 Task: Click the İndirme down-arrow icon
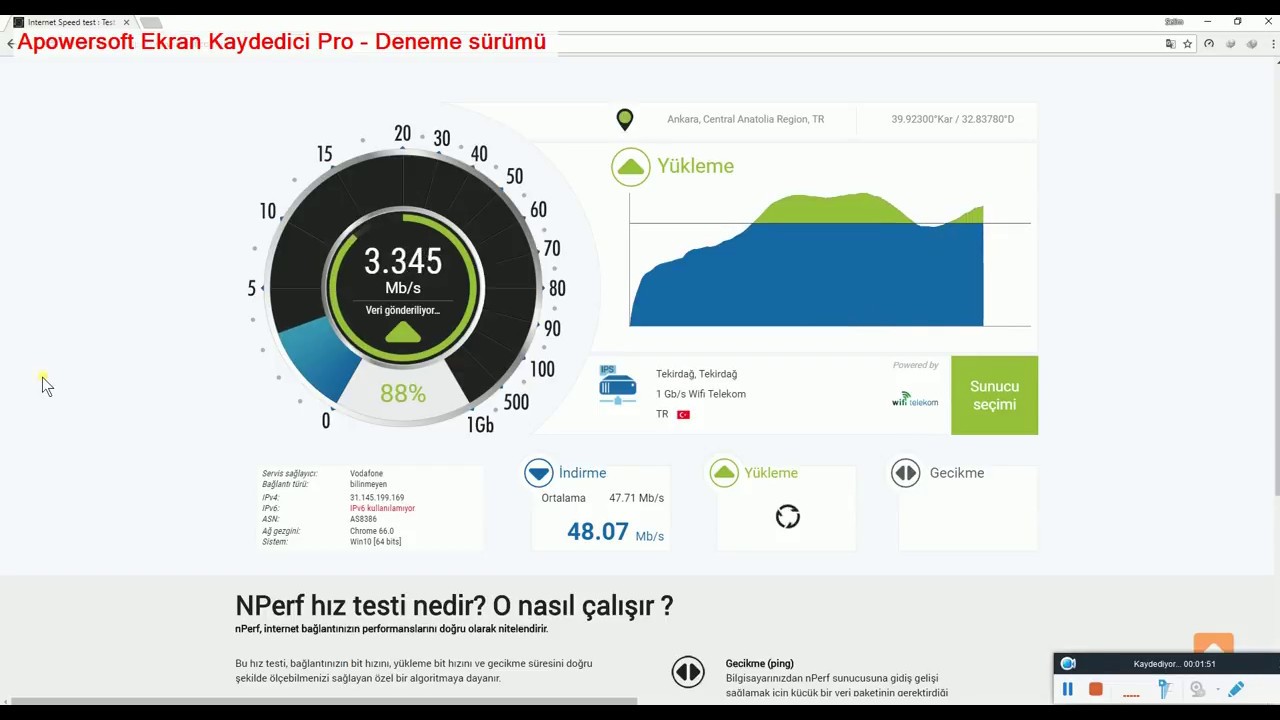point(538,473)
